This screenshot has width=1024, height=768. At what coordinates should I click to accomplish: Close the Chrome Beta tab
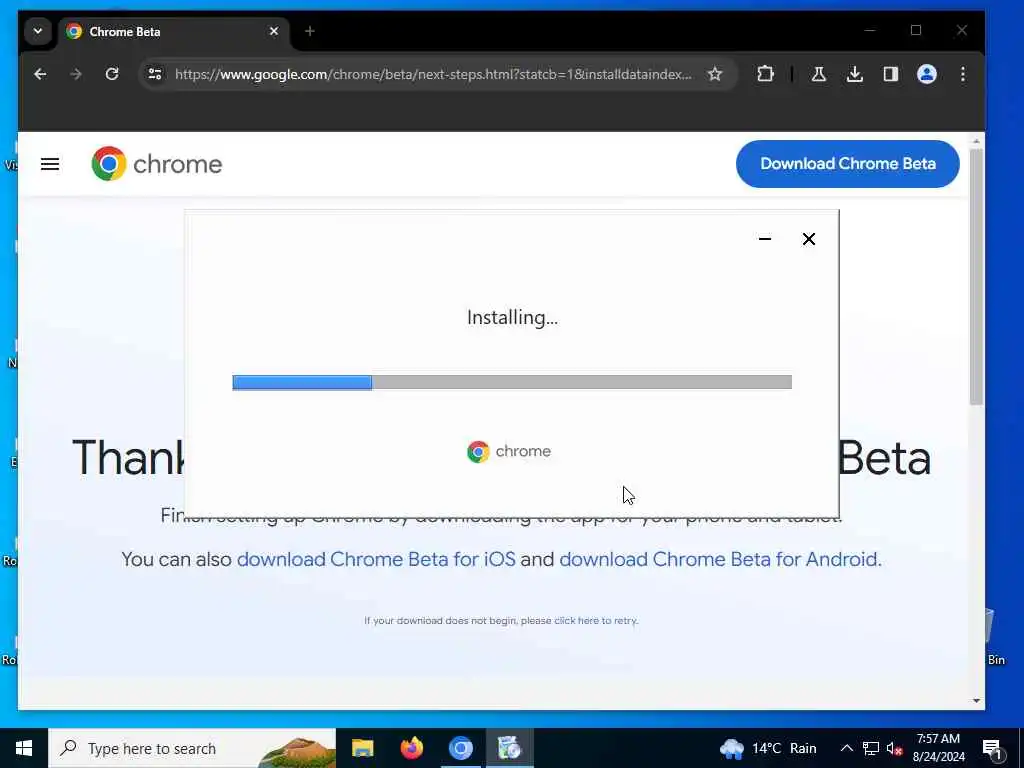(274, 31)
